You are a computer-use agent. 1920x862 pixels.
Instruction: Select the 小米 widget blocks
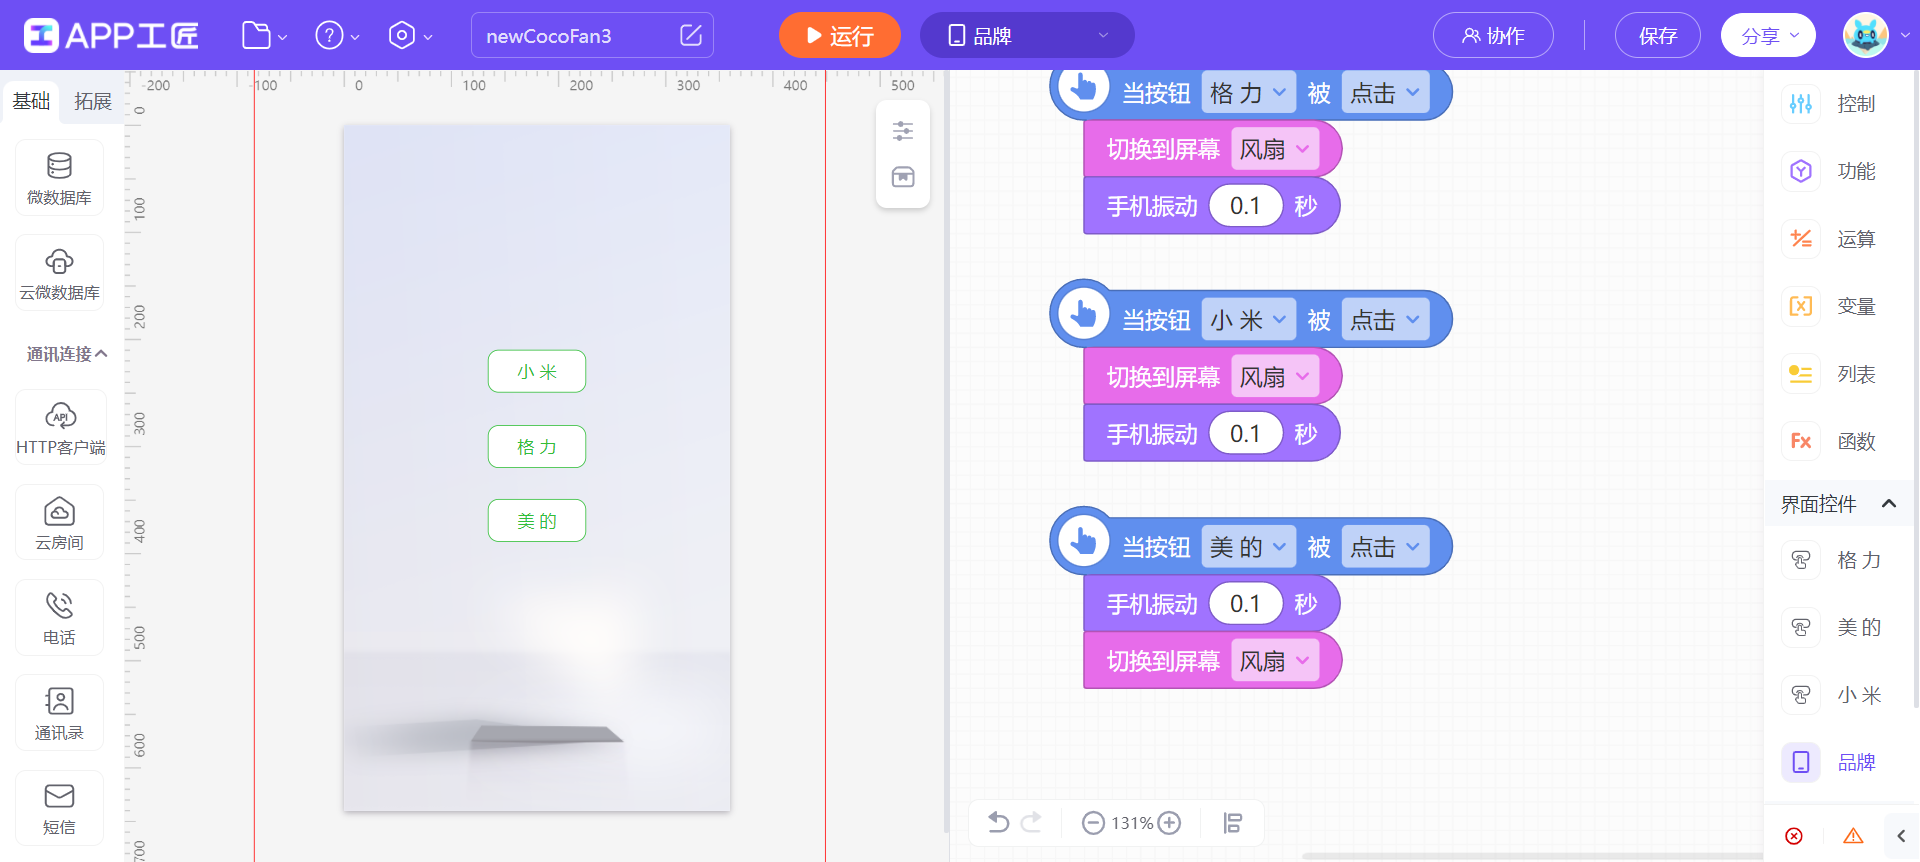(x=1832, y=695)
